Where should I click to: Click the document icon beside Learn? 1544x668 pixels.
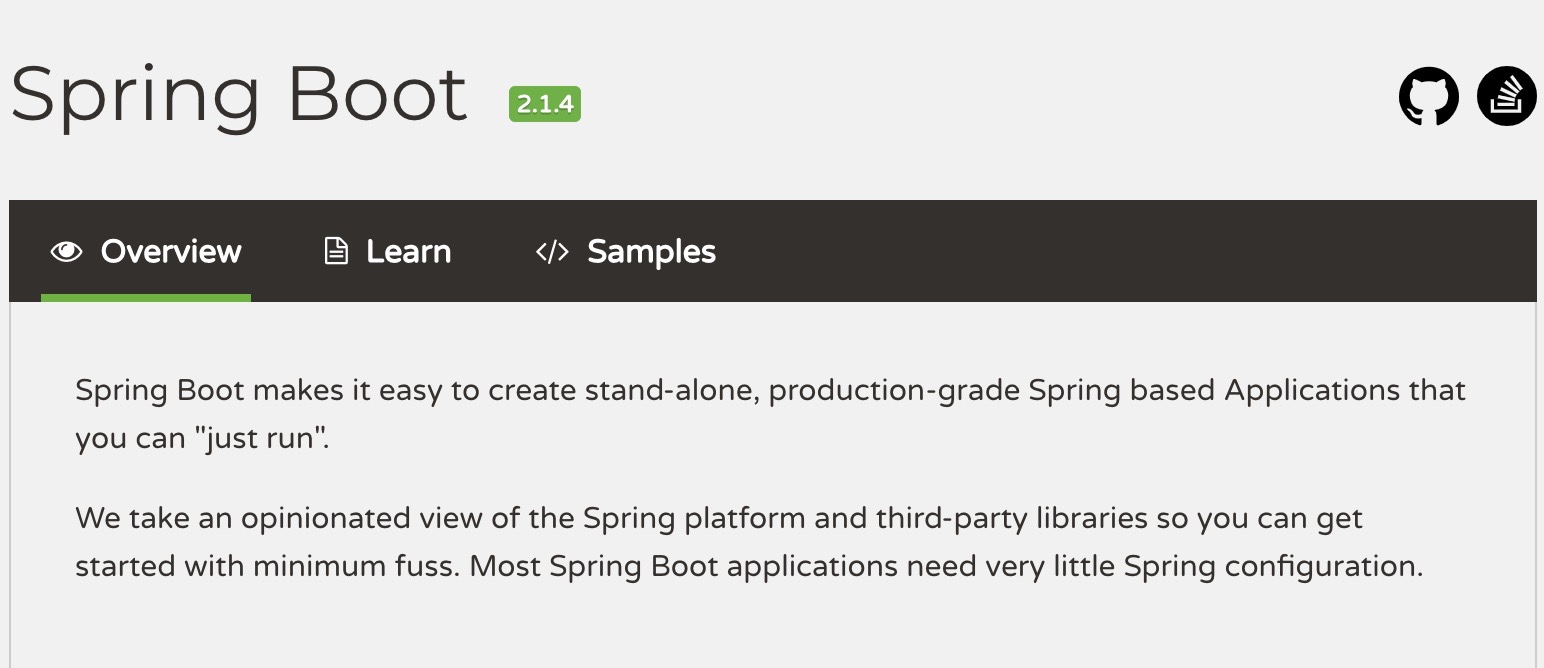(x=337, y=251)
